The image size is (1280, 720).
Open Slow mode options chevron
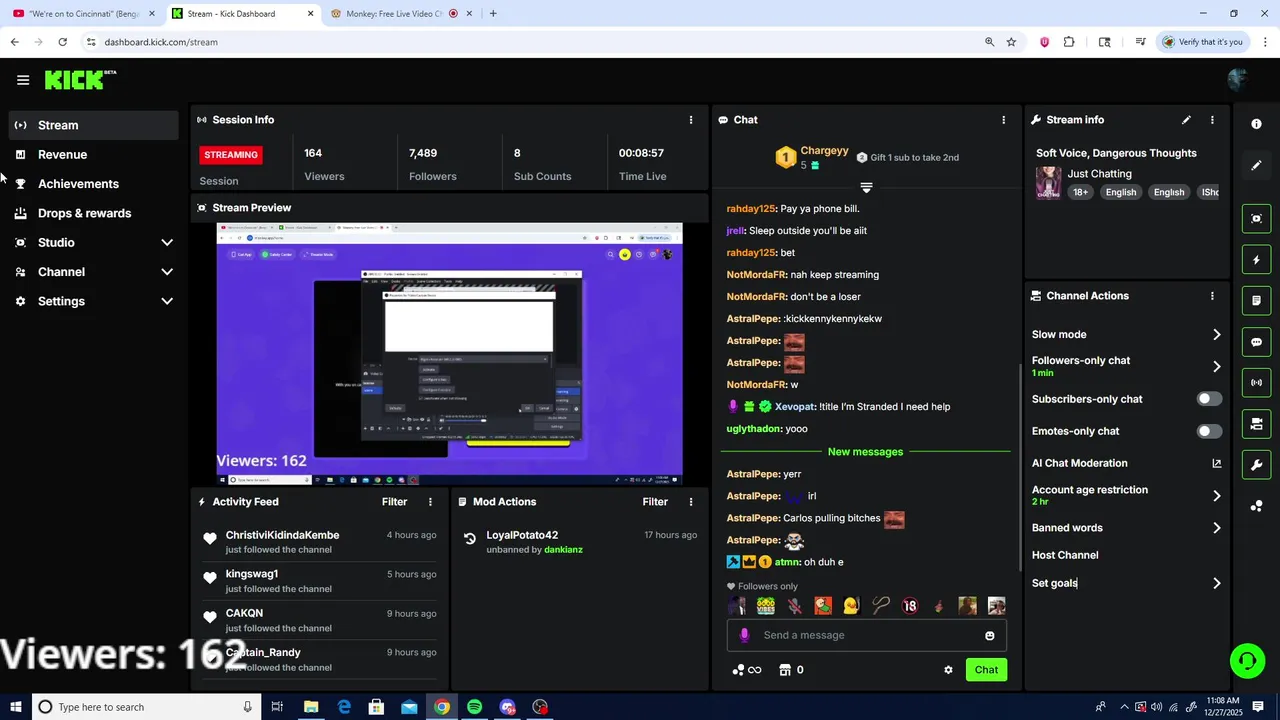[x=1217, y=335]
